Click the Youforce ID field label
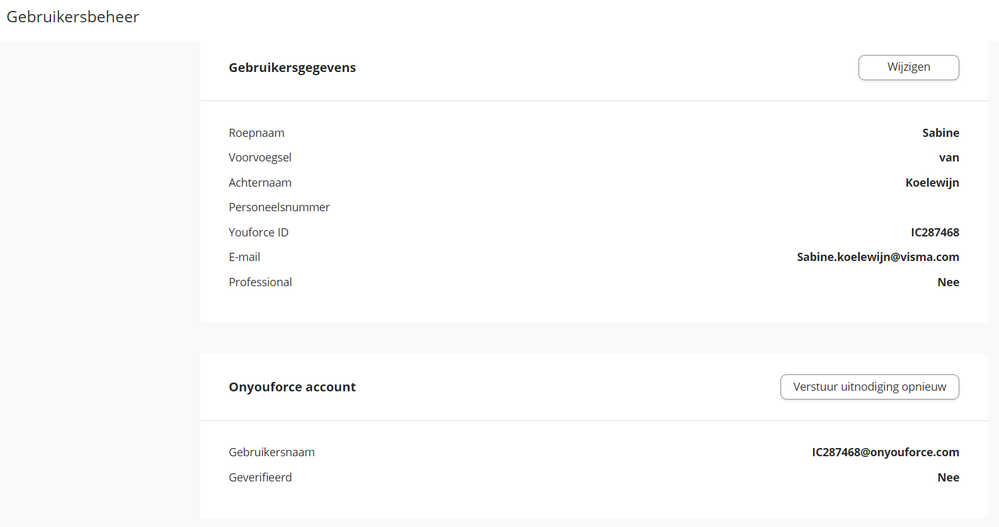The image size is (999, 527). pos(258,233)
